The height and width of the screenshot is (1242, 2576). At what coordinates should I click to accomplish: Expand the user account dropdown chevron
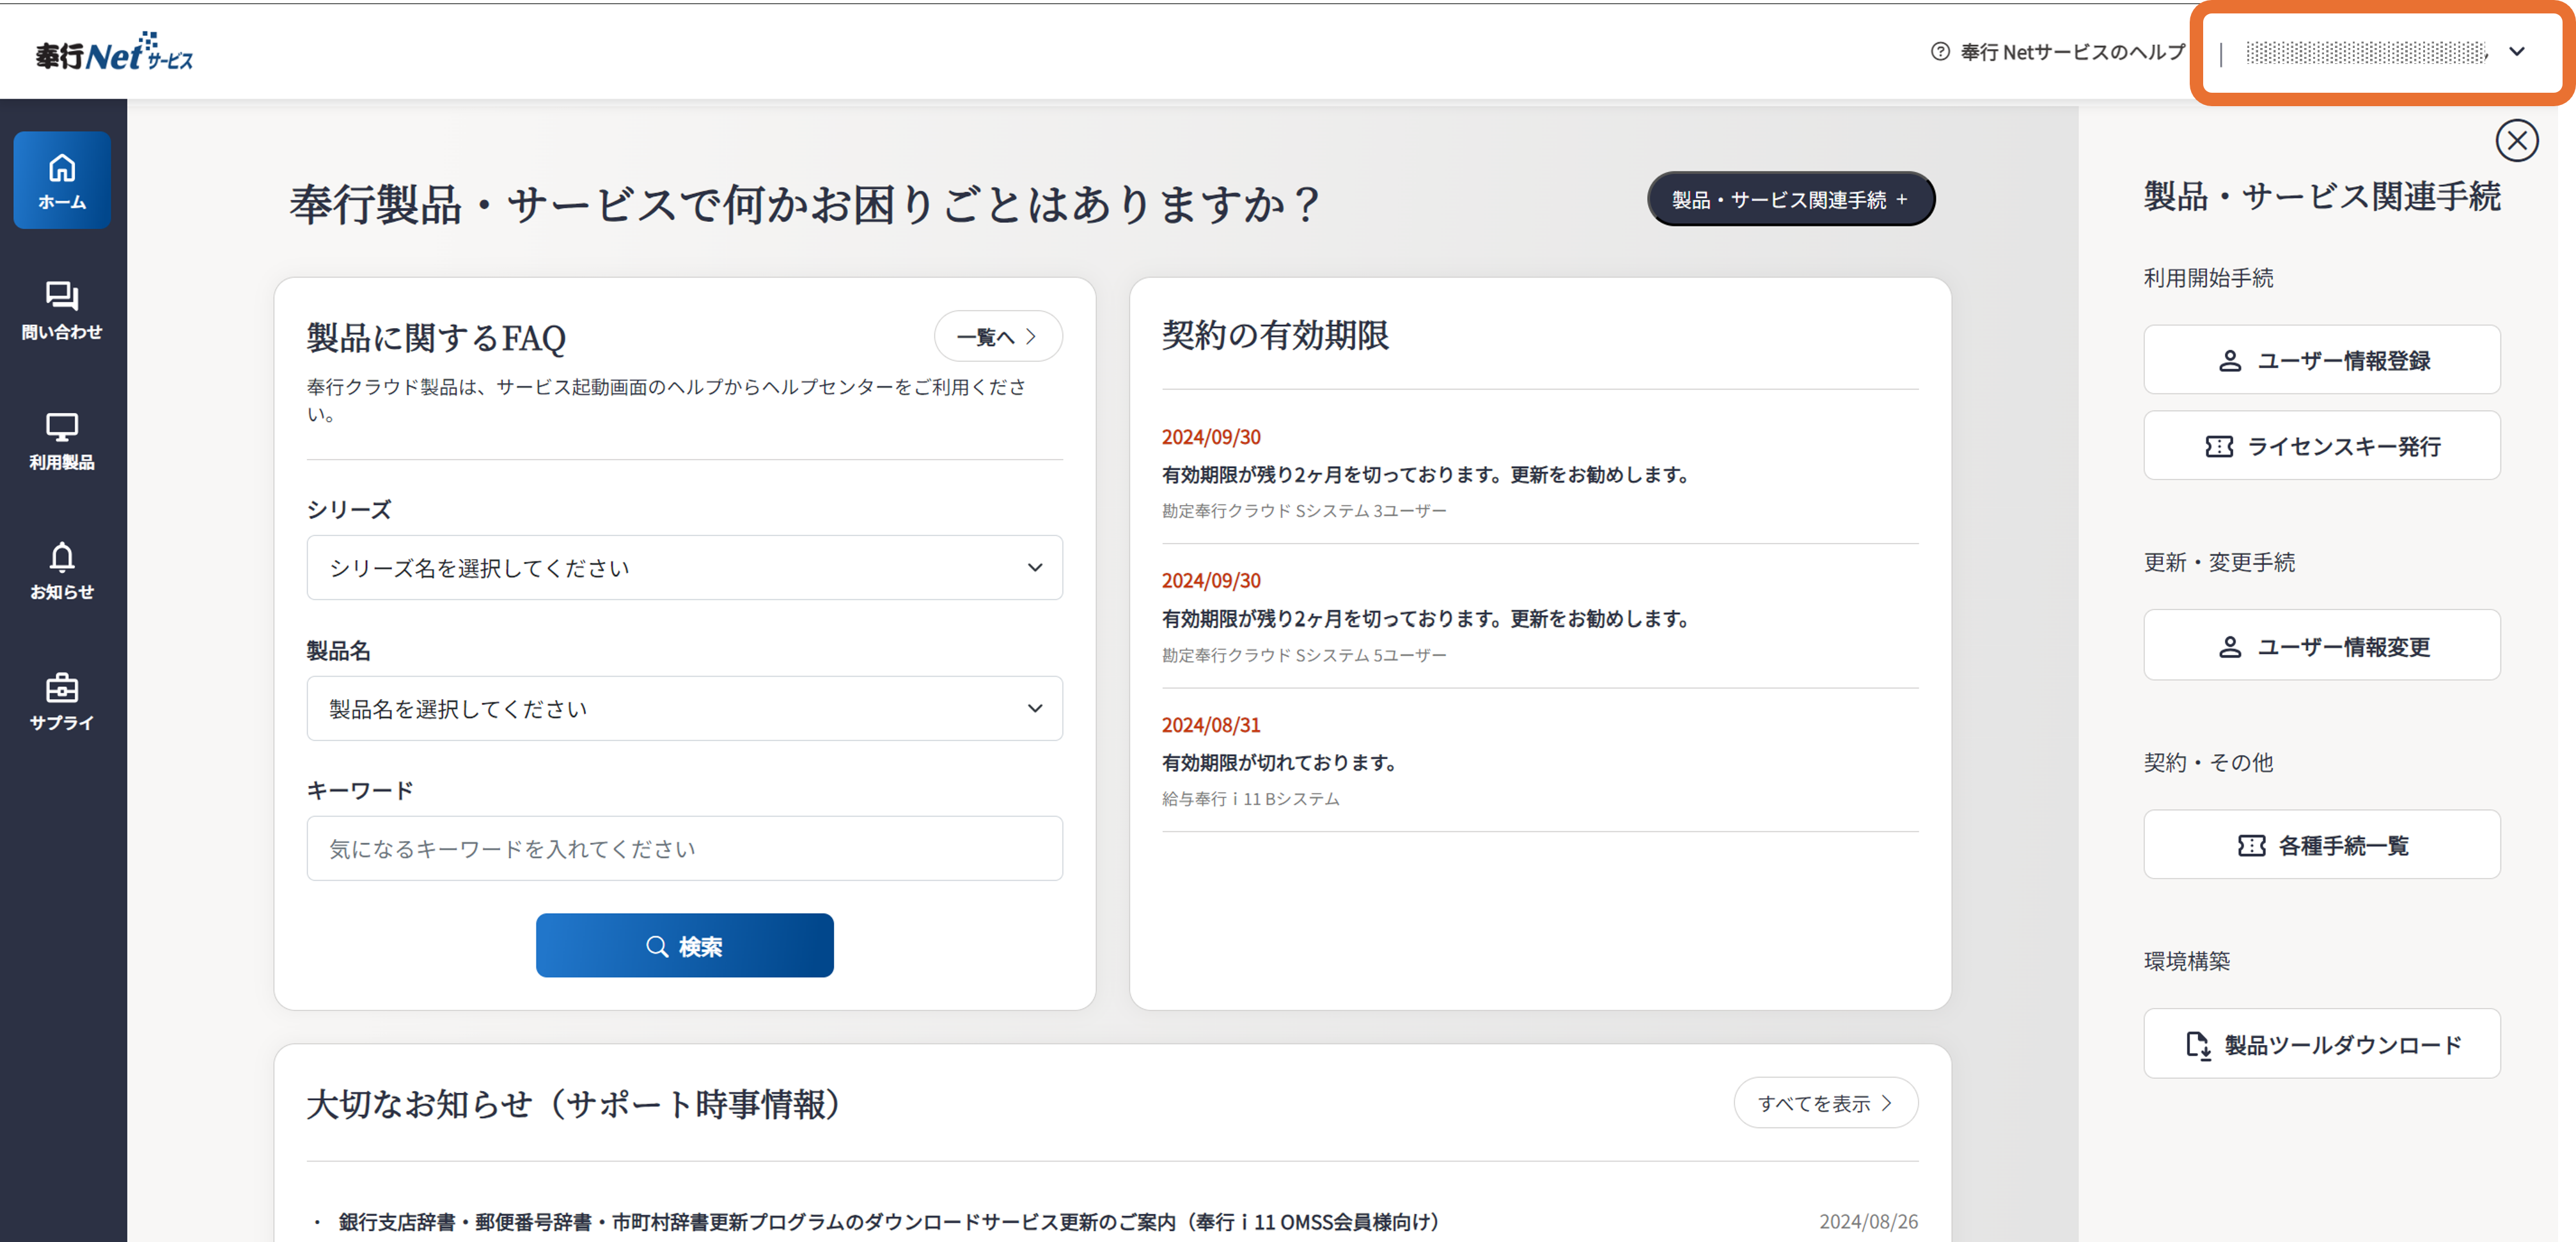click(x=2516, y=52)
